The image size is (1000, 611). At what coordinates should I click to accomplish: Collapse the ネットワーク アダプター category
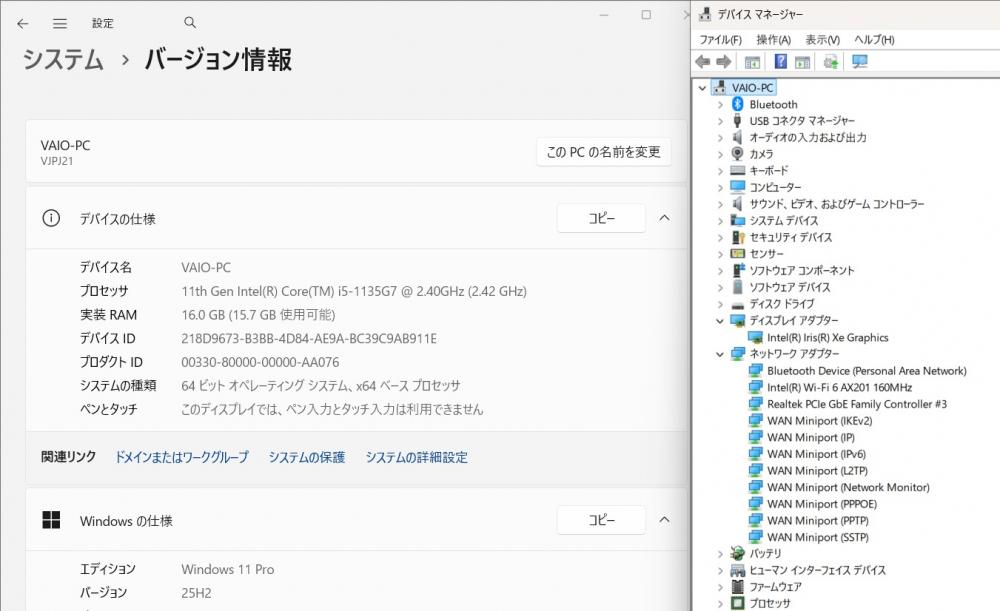pyautogui.click(x=720, y=354)
